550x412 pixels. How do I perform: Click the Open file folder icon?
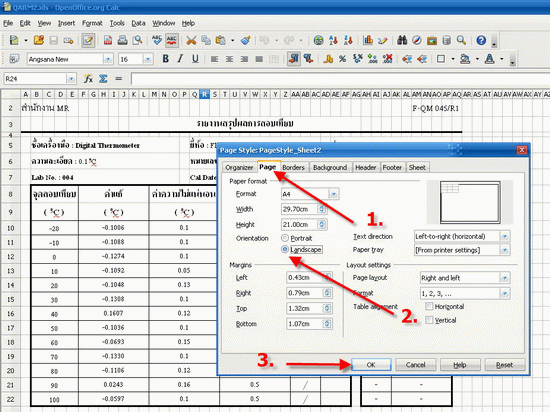(39, 40)
